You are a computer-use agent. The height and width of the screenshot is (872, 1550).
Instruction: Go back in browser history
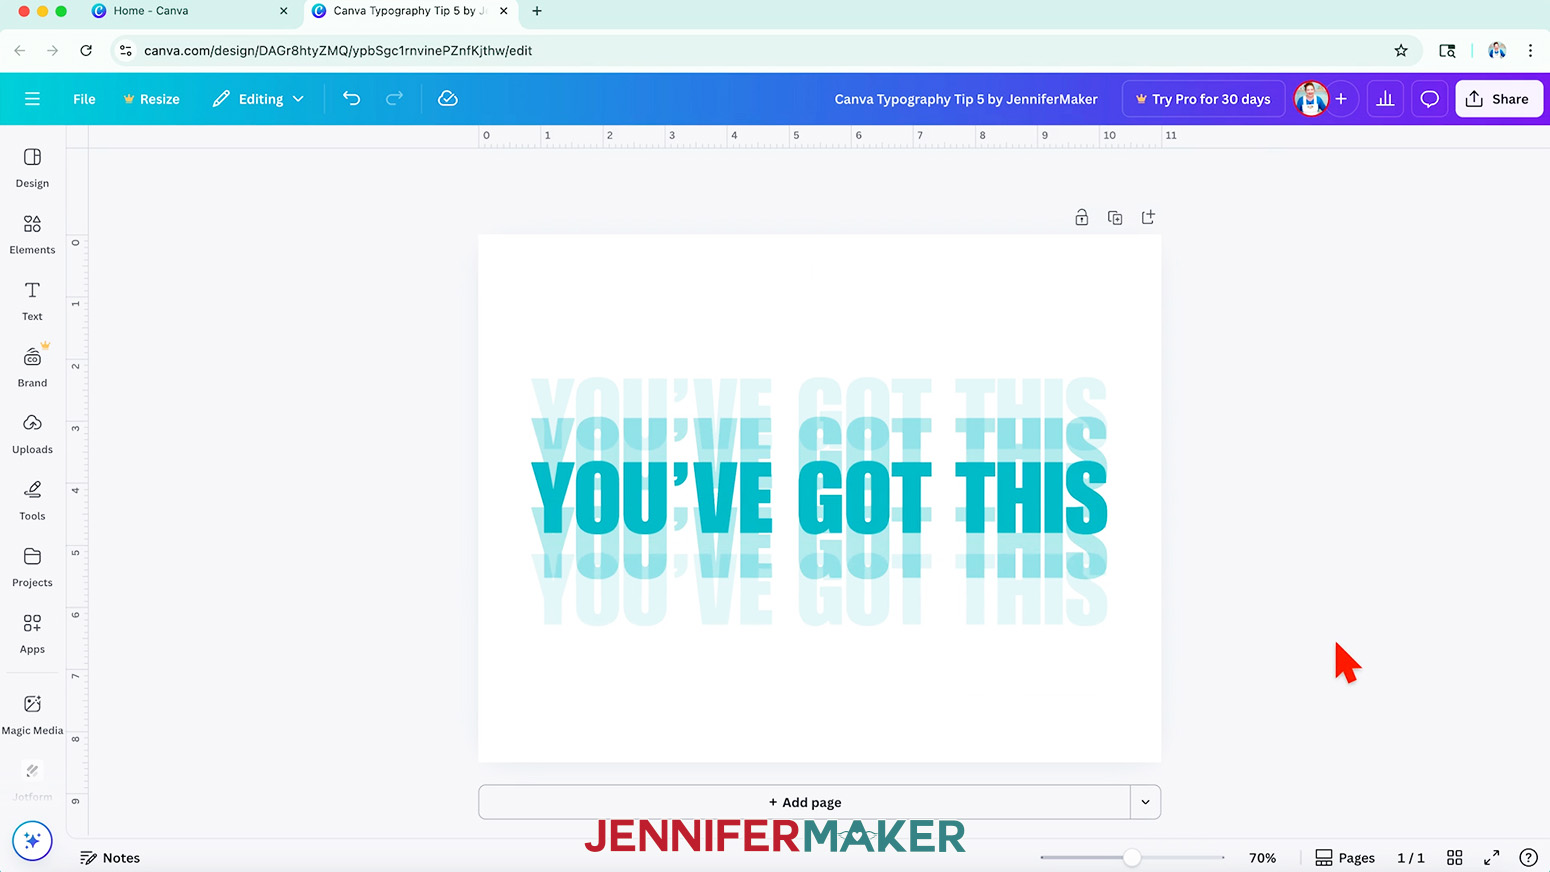[20, 50]
